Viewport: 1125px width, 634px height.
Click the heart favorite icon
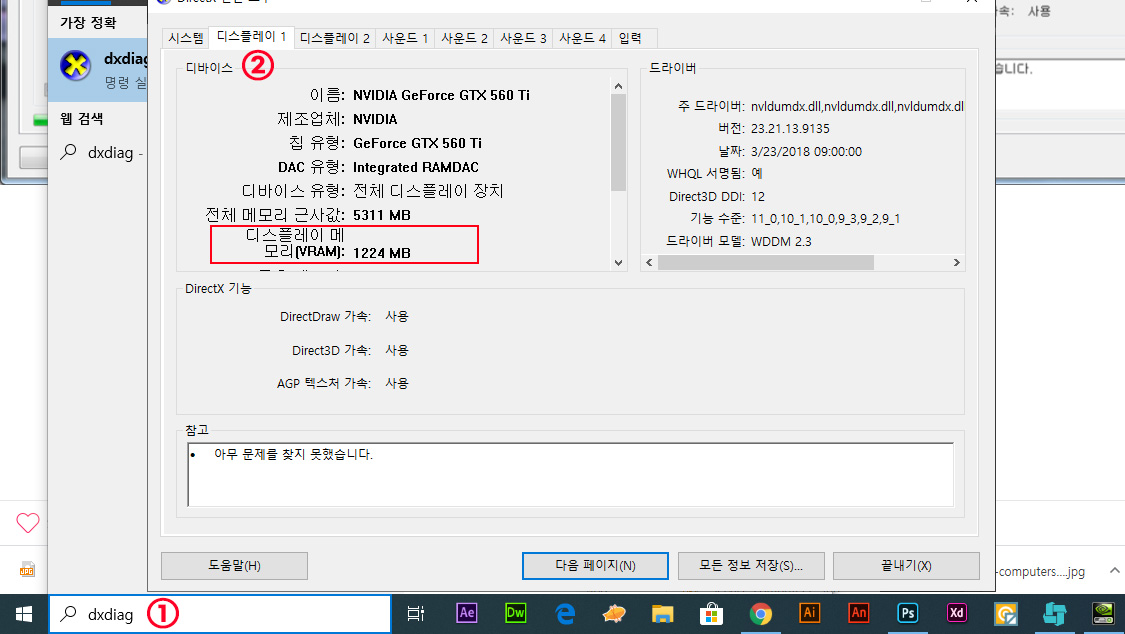(27, 523)
